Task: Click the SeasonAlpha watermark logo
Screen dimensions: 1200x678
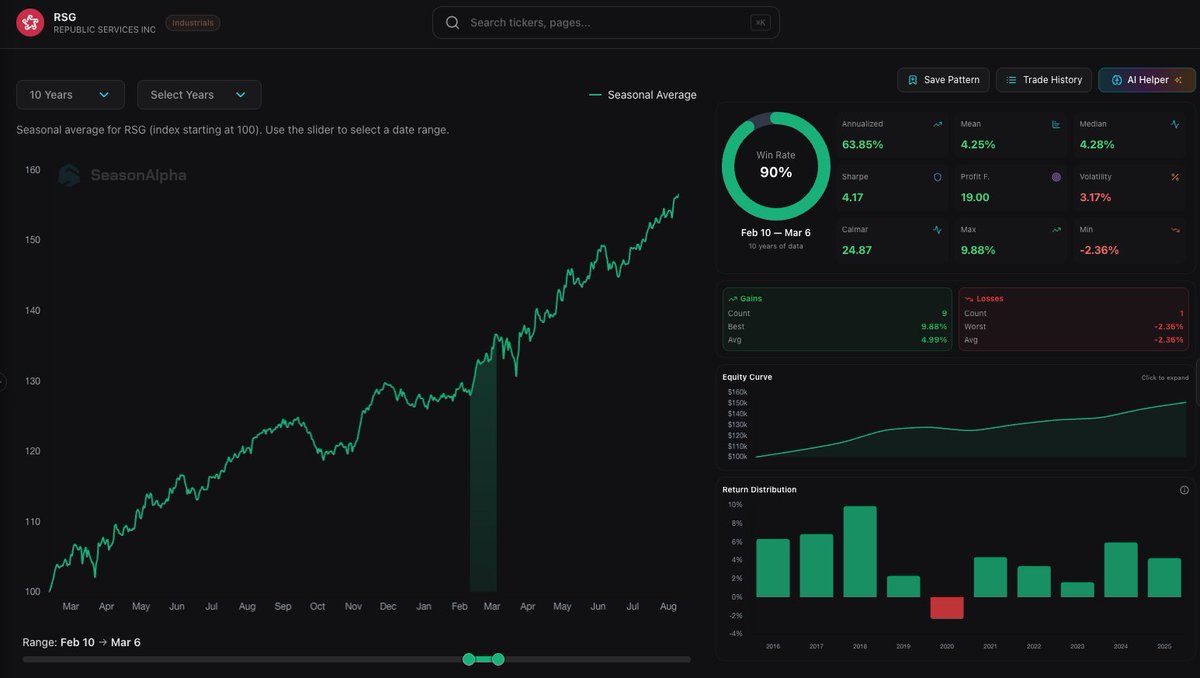Action: click(68, 174)
